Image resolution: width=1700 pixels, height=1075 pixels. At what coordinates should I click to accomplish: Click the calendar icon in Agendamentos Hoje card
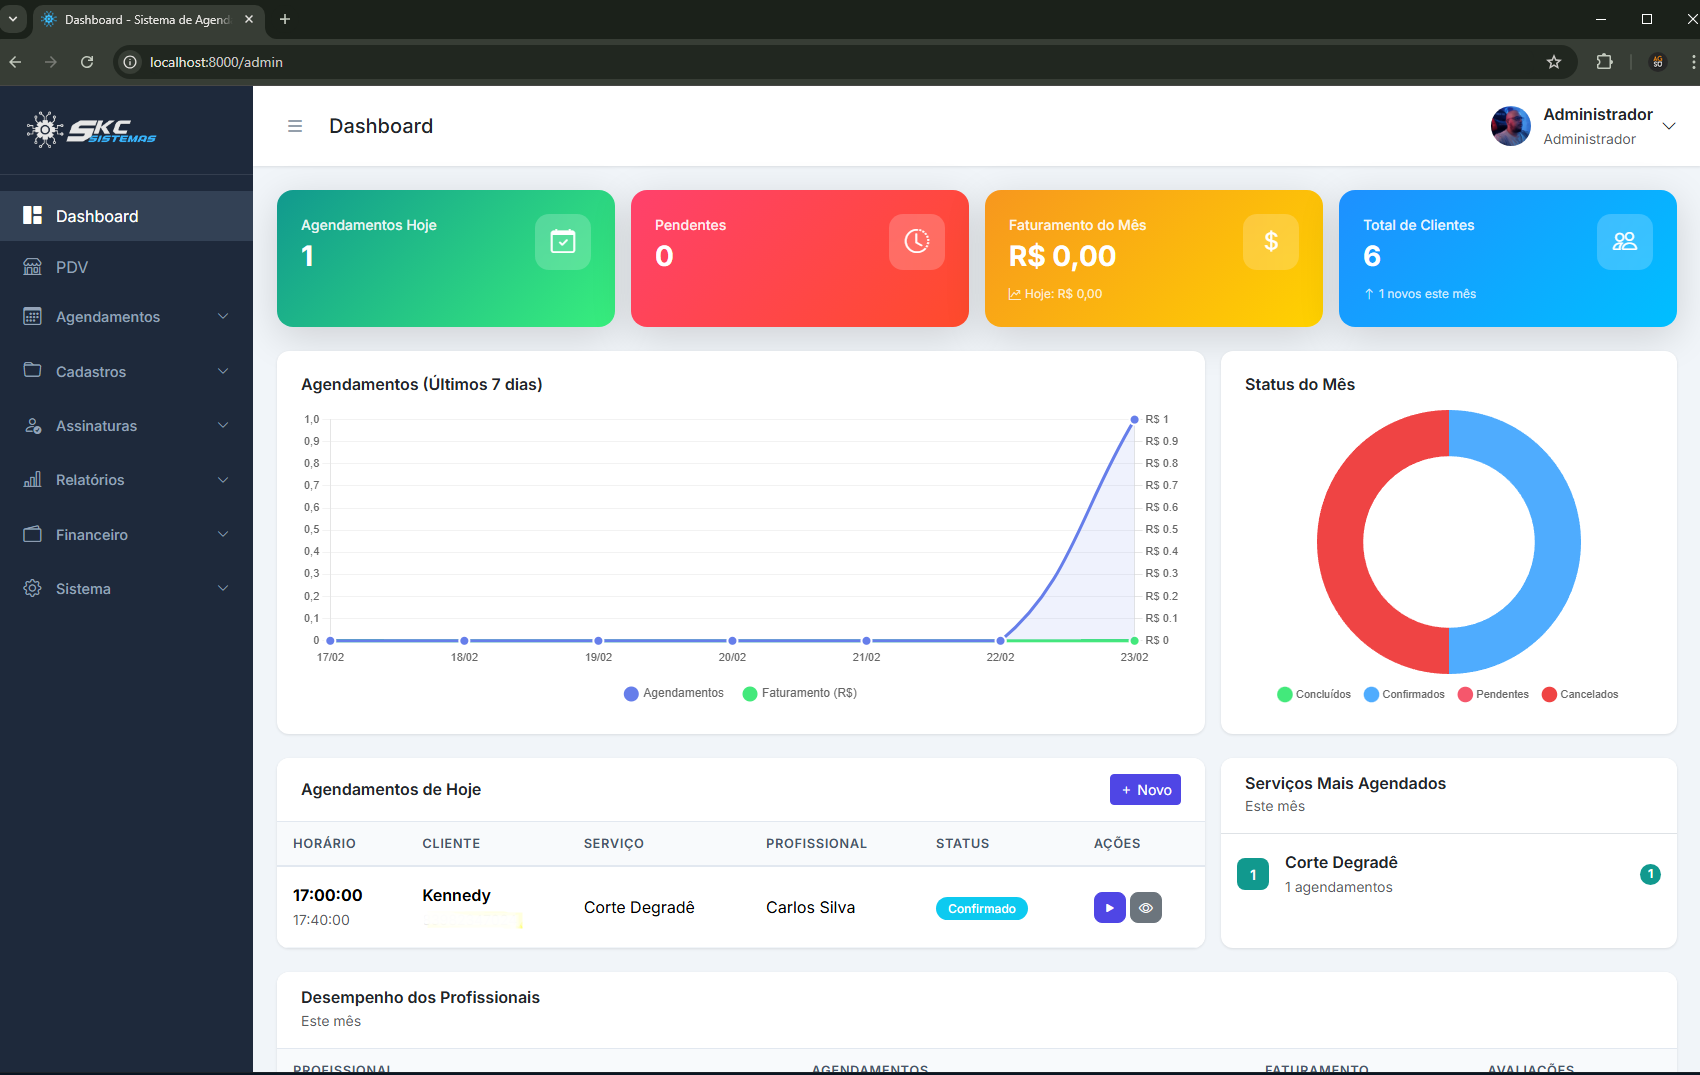(x=563, y=242)
